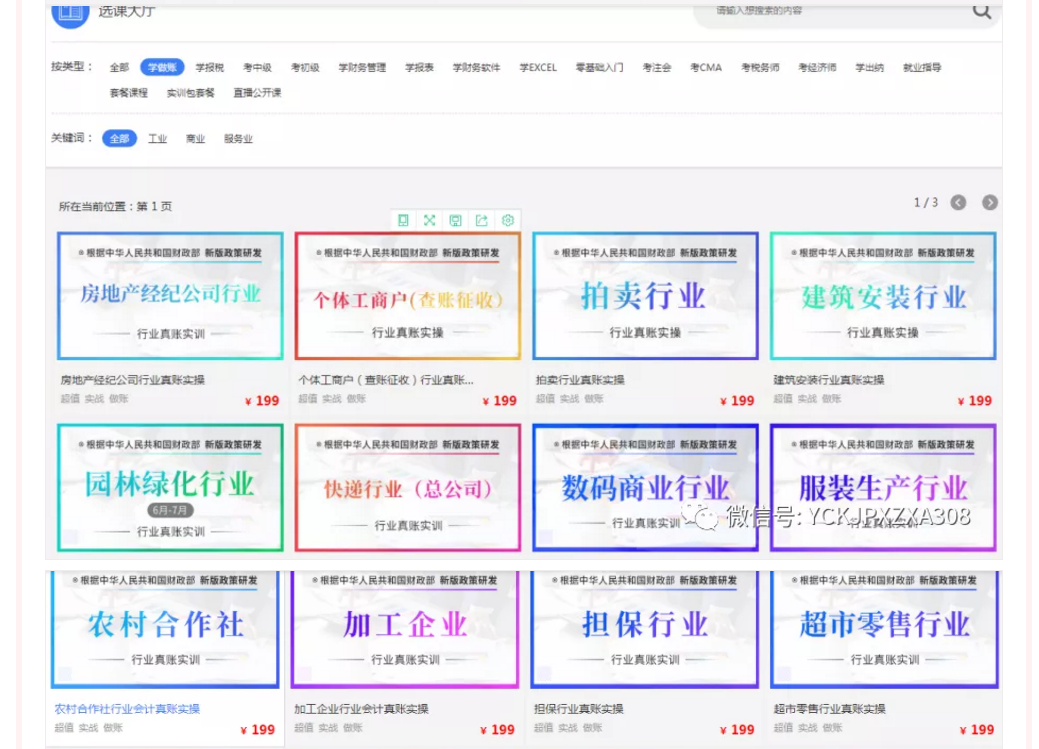The height and width of the screenshot is (749, 1039).
Task: Select 工业 keyword filter
Action: click(x=157, y=139)
